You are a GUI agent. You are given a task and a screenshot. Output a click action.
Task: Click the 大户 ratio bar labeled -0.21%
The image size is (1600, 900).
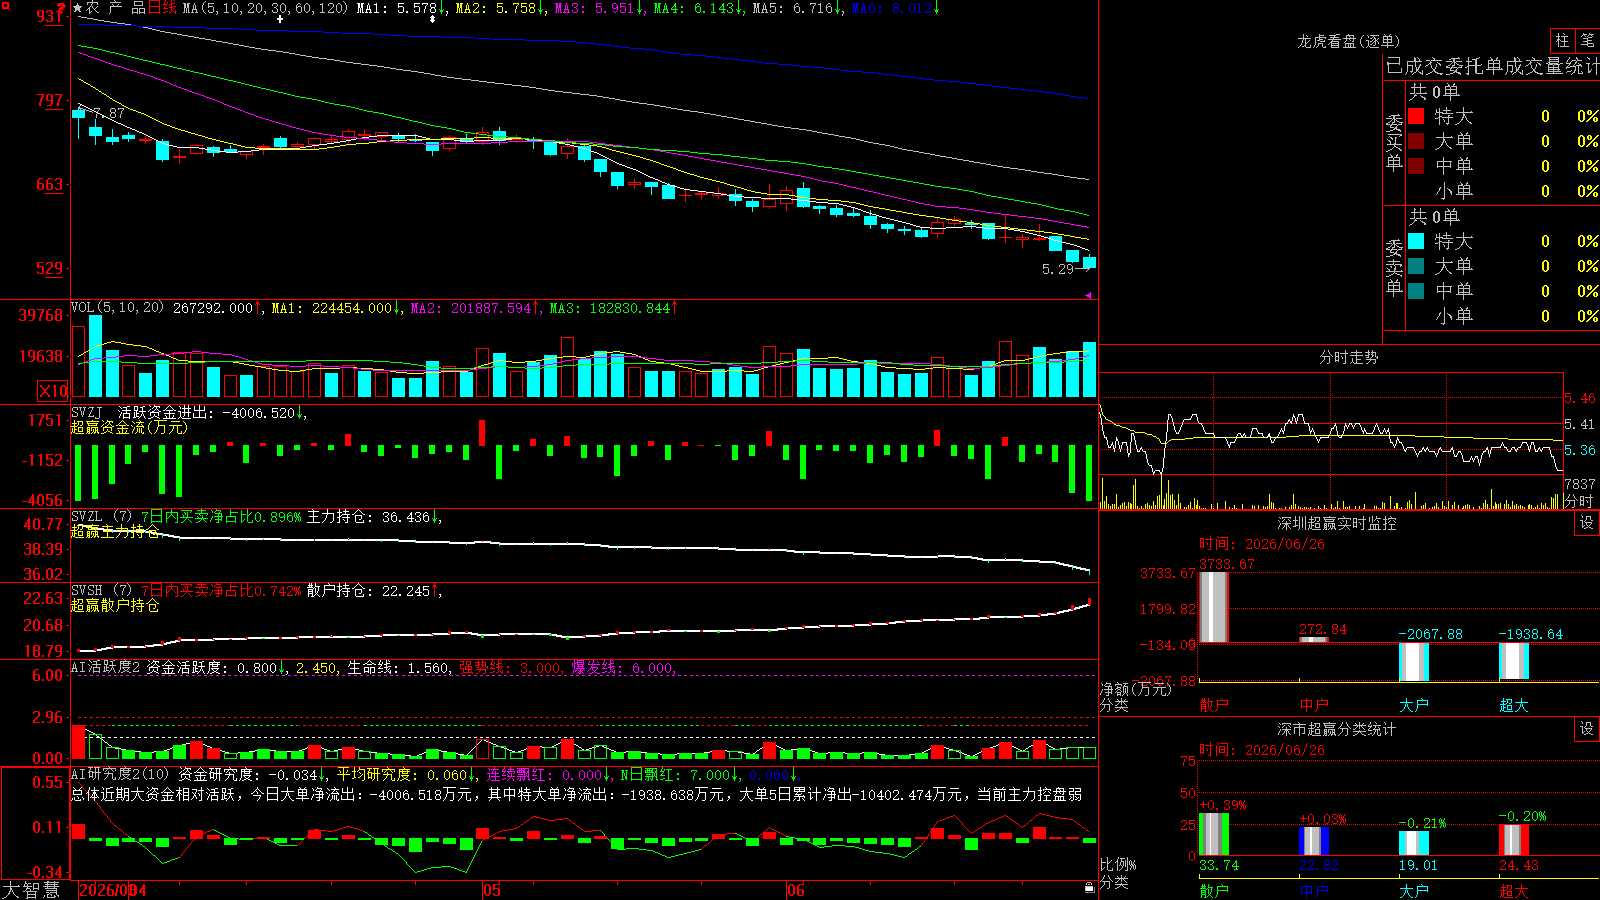1414,843
